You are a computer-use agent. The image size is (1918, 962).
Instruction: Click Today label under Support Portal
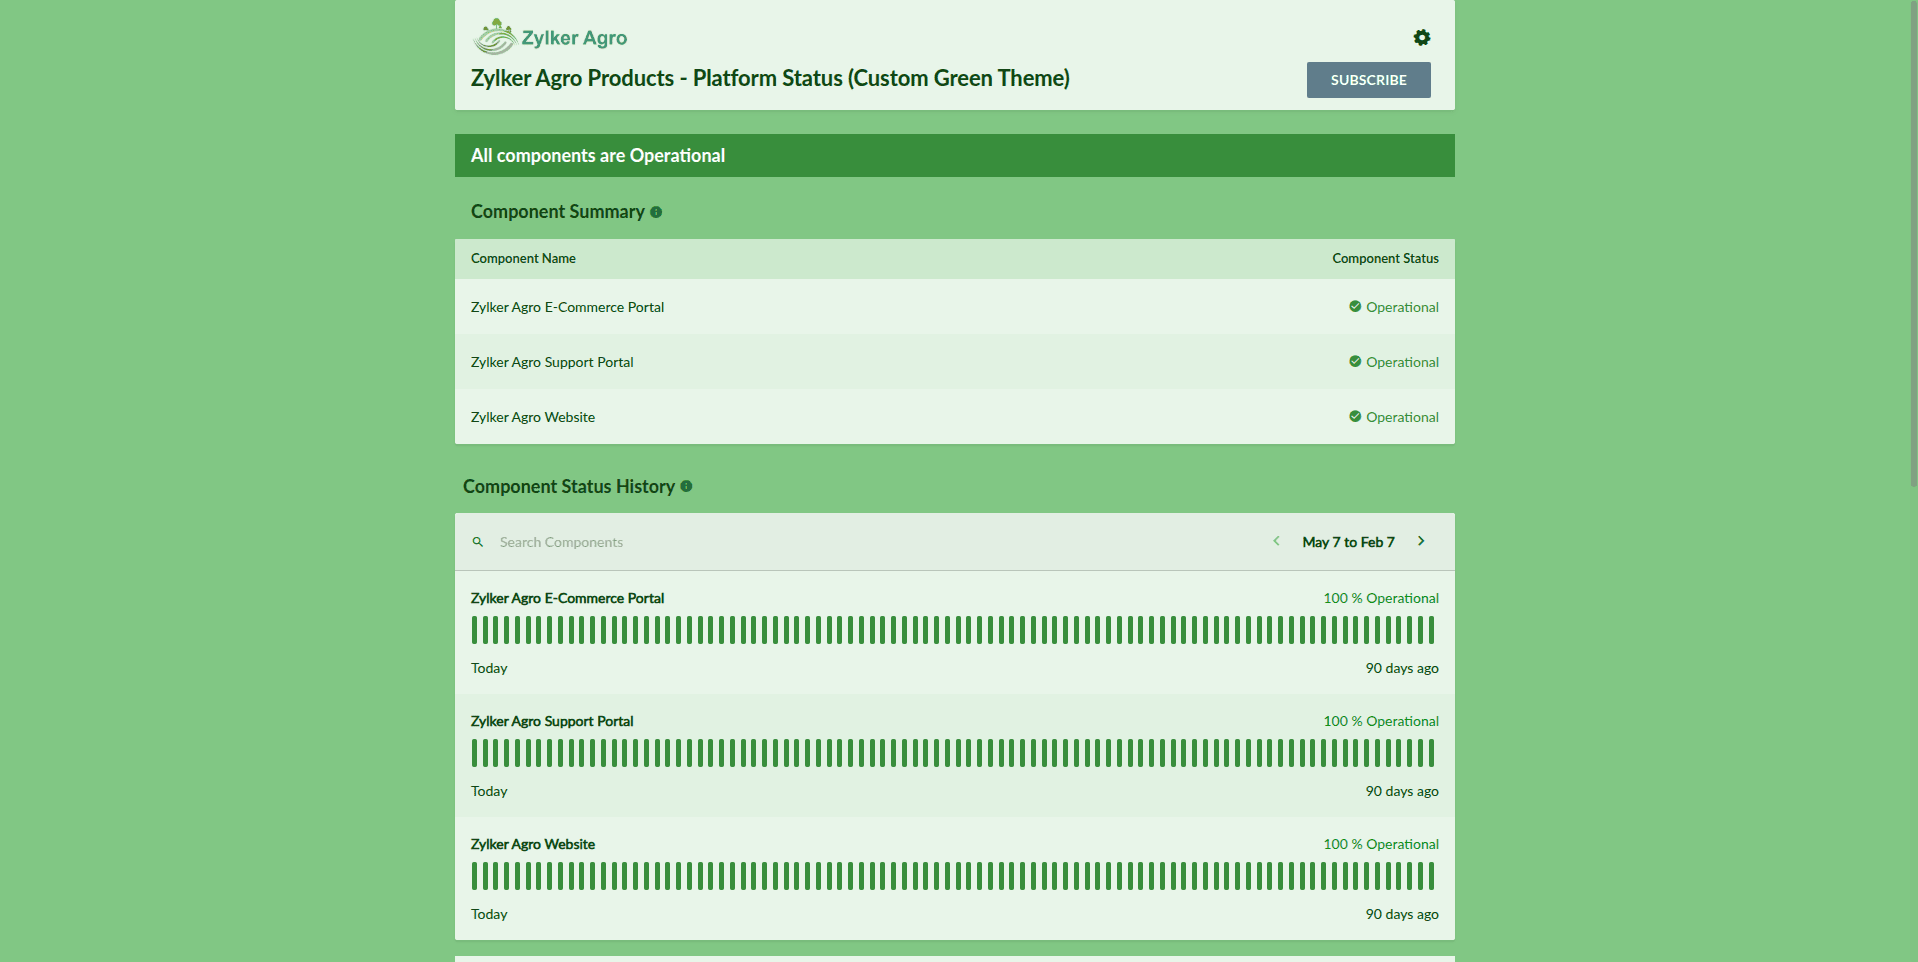489,791
